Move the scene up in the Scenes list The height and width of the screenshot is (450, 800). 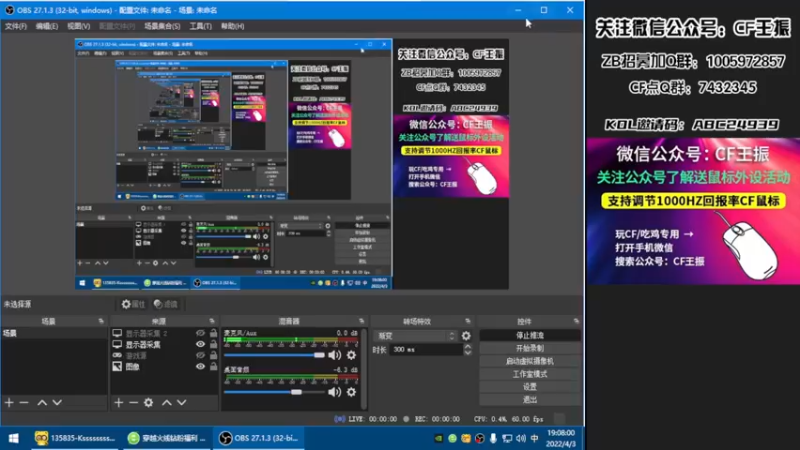42,403
